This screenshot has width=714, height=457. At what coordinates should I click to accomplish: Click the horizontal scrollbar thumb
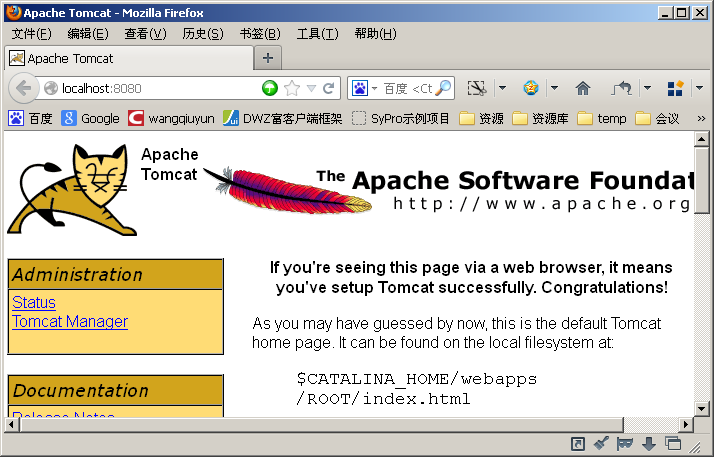click(321, 425)
